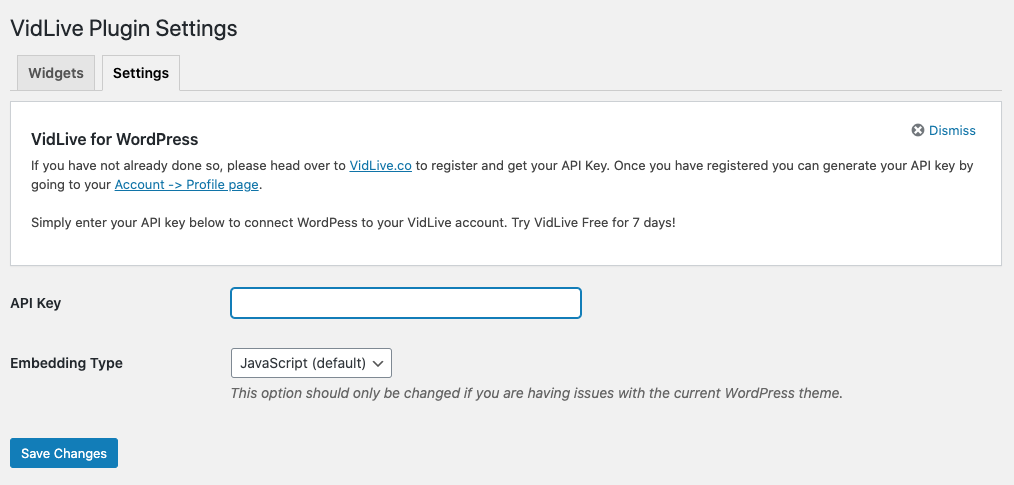Switch to the Widgets tab

[x=56, y=73]
